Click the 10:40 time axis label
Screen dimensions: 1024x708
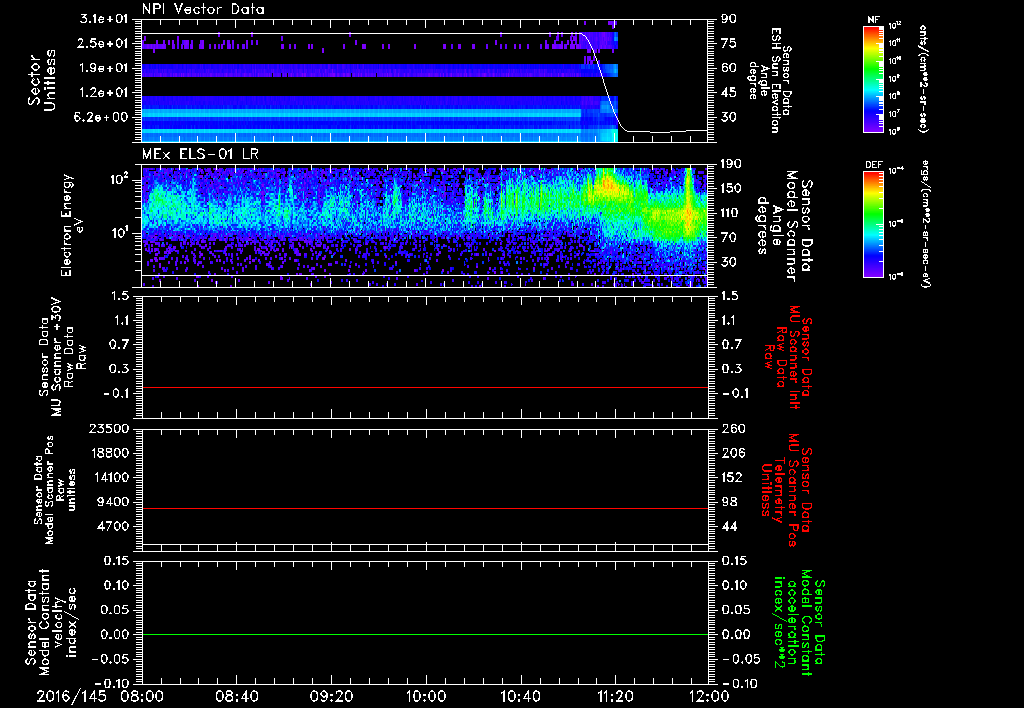pos(520,695)
